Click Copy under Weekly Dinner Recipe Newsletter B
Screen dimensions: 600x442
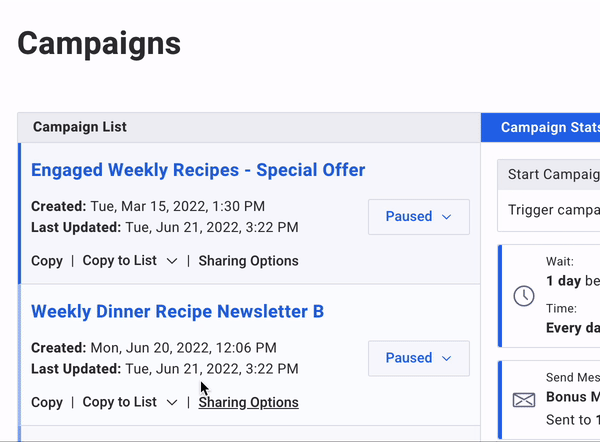tap(47, 403)
